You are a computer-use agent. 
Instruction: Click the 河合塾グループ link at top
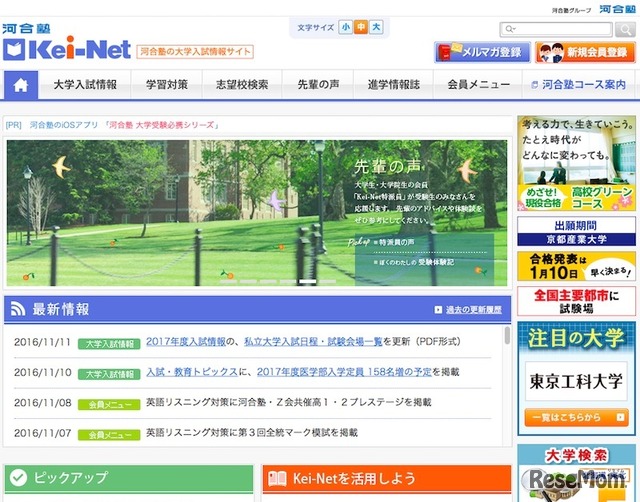tap(571, 10)
